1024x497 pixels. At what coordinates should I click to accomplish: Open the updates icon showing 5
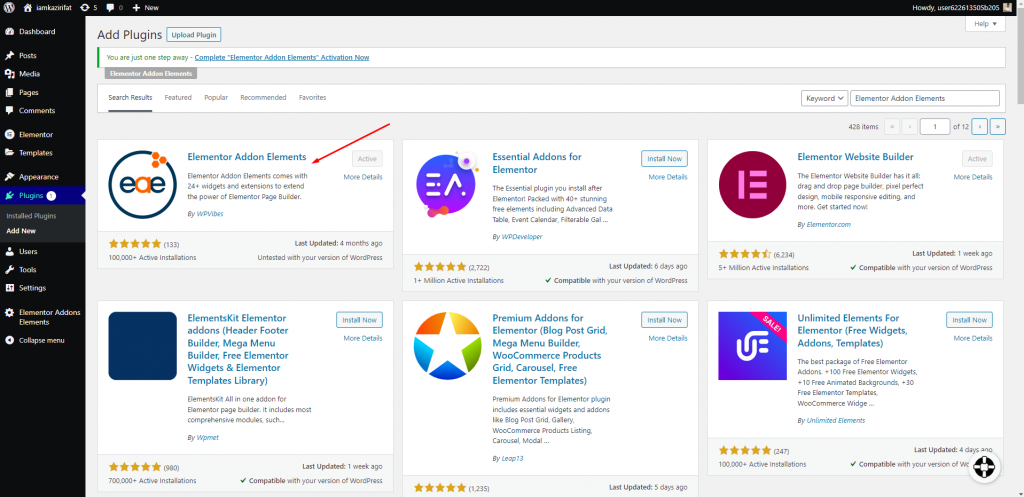tap(88, 7)
